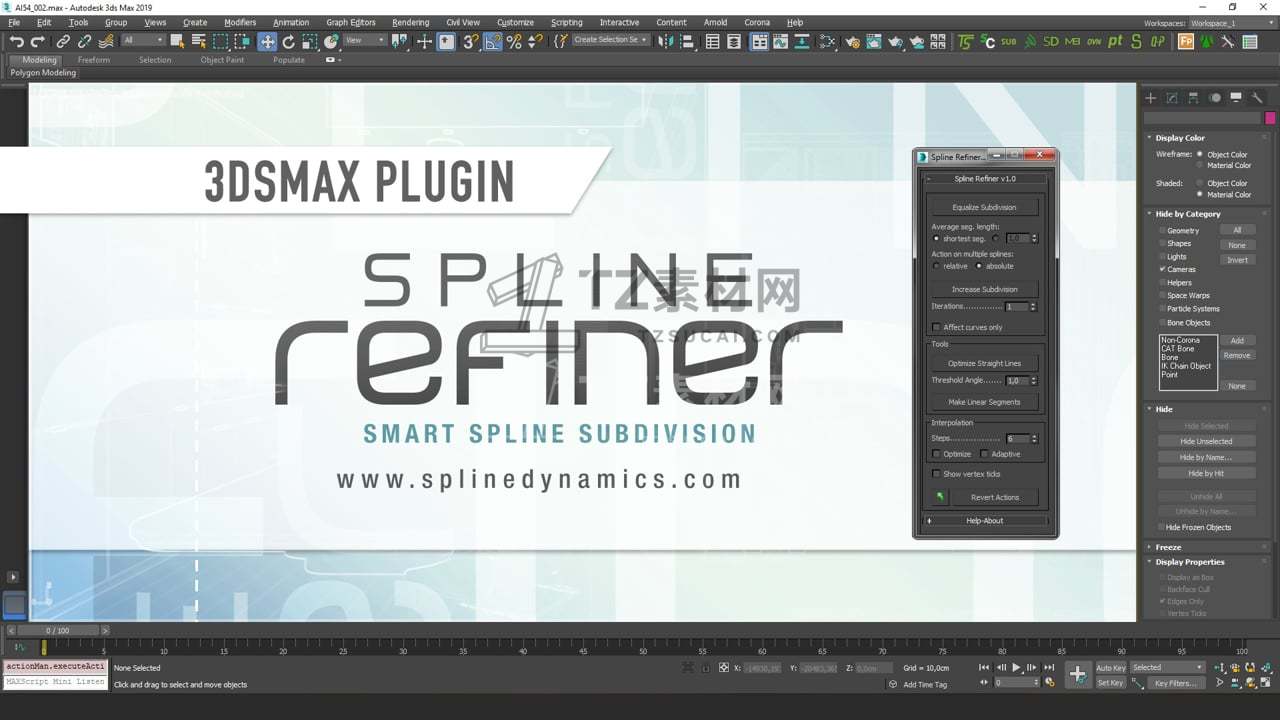Image resolution: width=1280 pixels, height=720 pixels.
Task: Toggle the Percent Snap icon
Action: click(x=514, y=41)
